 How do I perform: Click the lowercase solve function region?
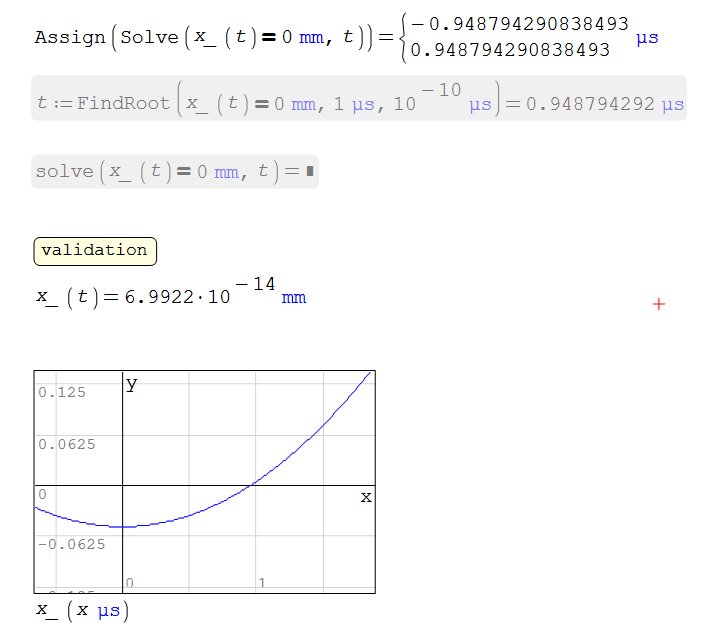pyautogui.click(x=64, y=171)
